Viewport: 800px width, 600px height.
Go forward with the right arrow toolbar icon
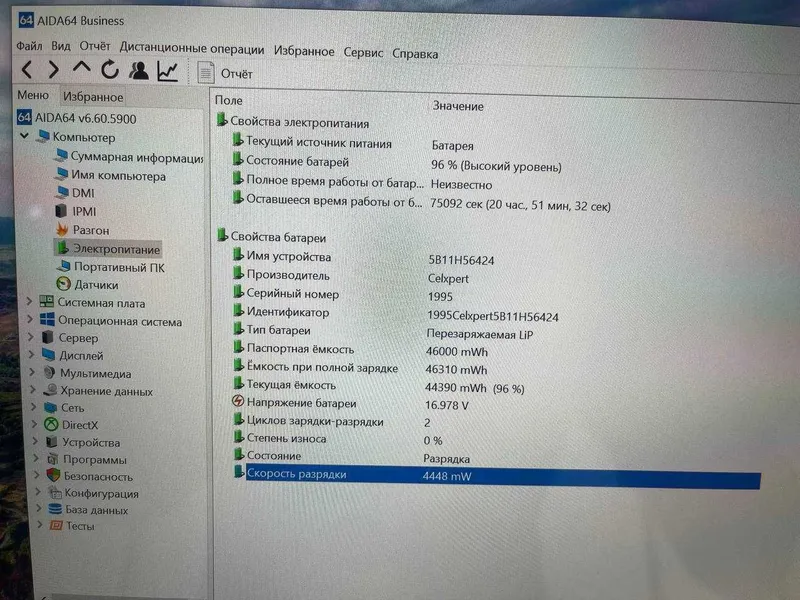[53, 69]
